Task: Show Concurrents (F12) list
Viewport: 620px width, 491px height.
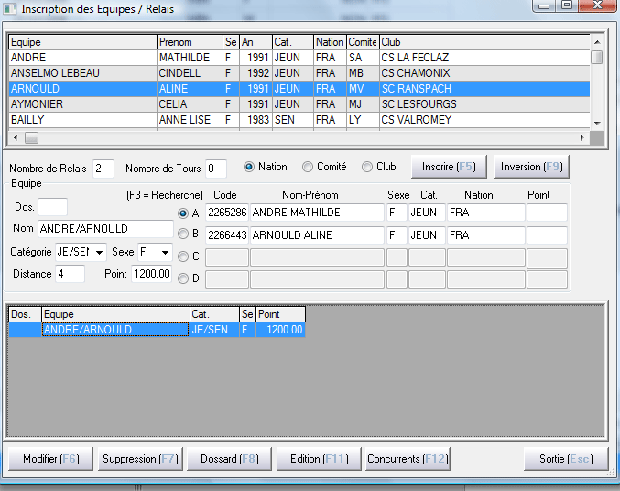Action: [x=406, y=459]
